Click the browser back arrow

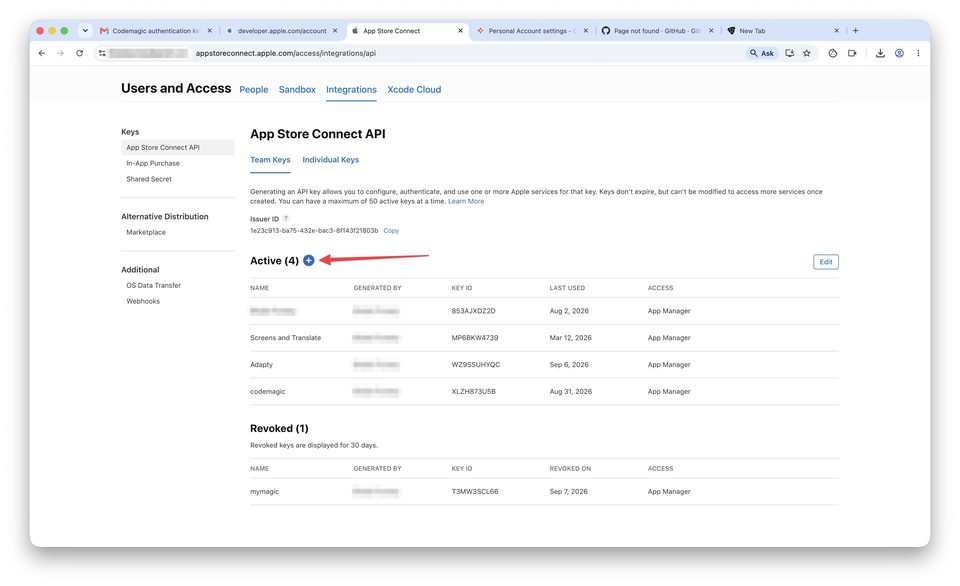click(x=42, y=53)
